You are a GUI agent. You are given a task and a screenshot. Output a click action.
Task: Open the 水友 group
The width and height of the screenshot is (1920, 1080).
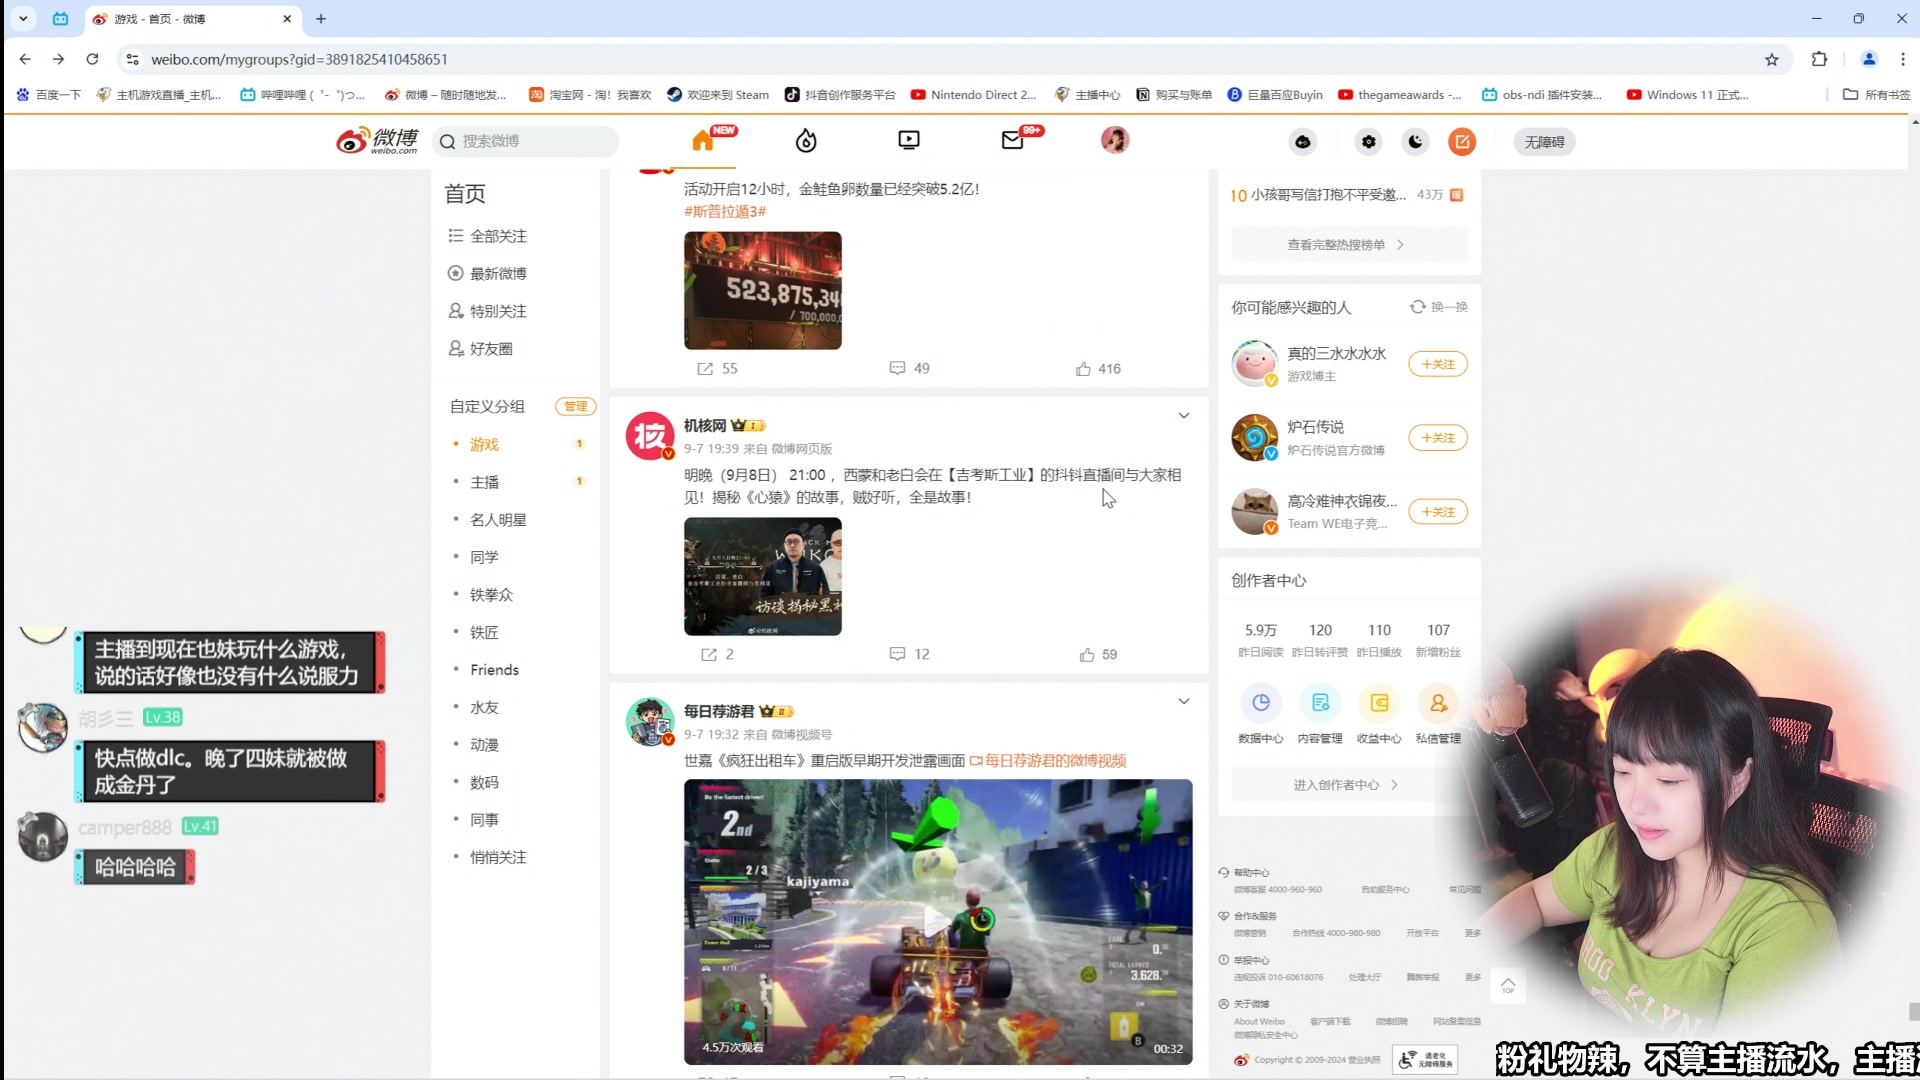tap(484, 707)
